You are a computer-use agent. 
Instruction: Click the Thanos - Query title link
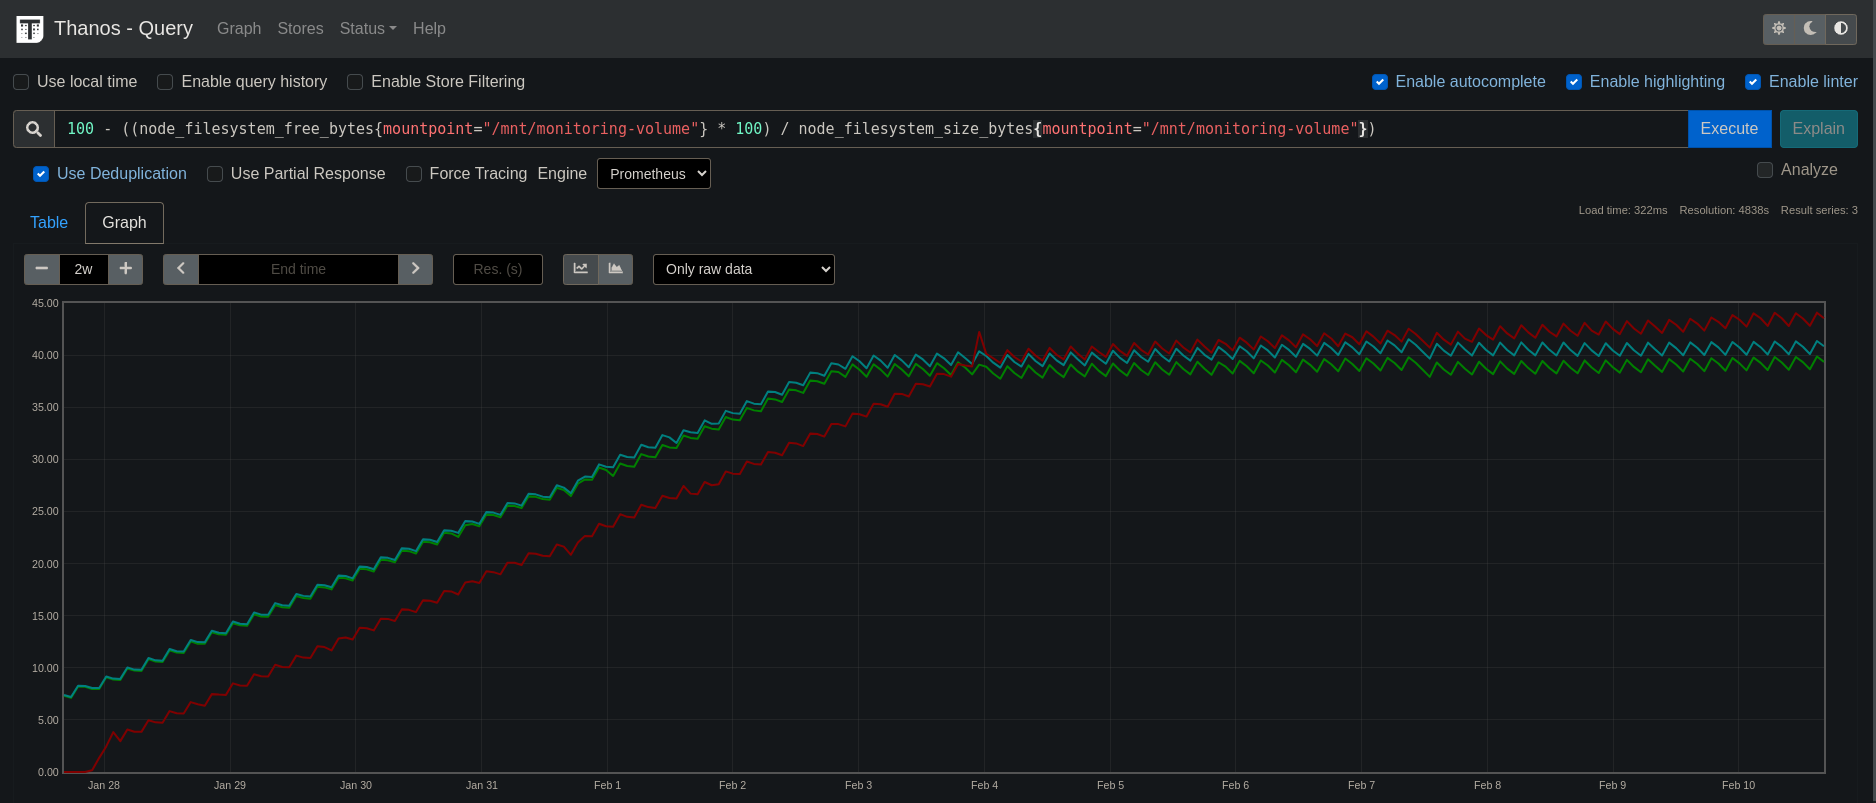click(123, 28)
